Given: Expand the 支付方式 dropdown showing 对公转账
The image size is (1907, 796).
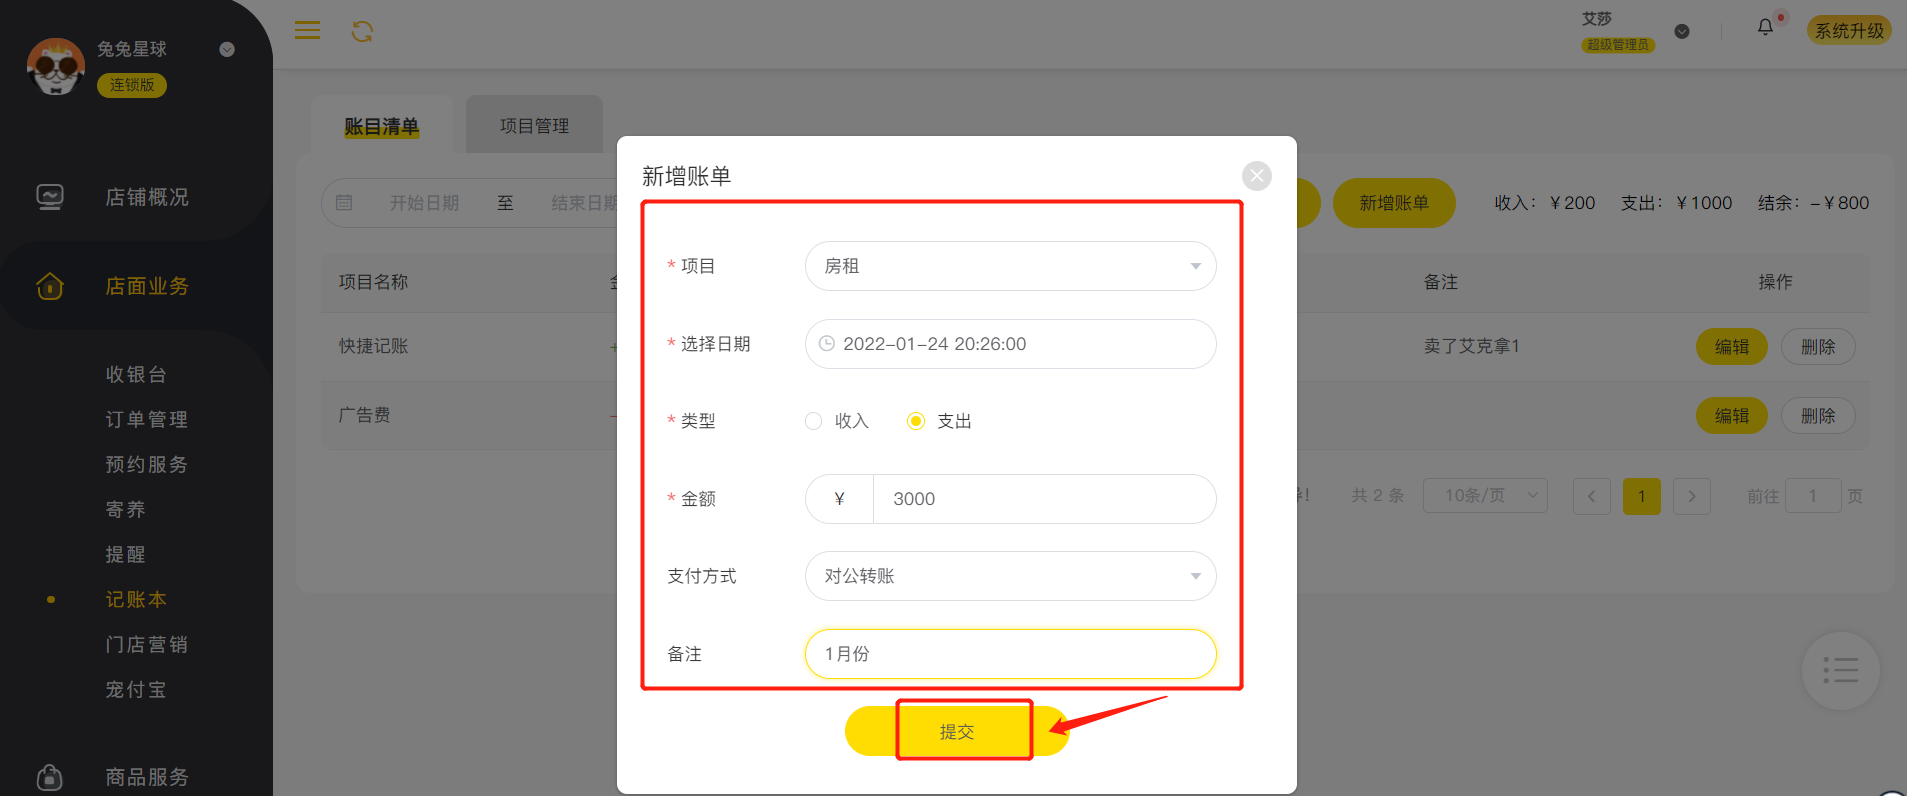Looking at the screenshot, I should pyautogui.click(x=1010, y=576).
